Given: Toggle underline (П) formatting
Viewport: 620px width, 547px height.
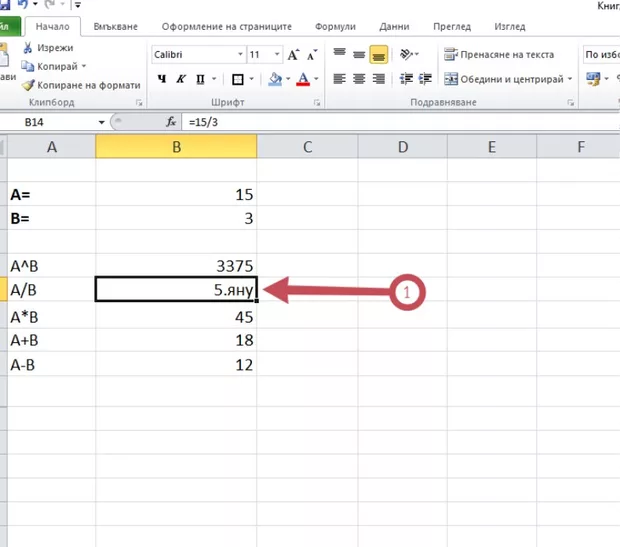Looking at the screenshot, I should tap(200, 79).
